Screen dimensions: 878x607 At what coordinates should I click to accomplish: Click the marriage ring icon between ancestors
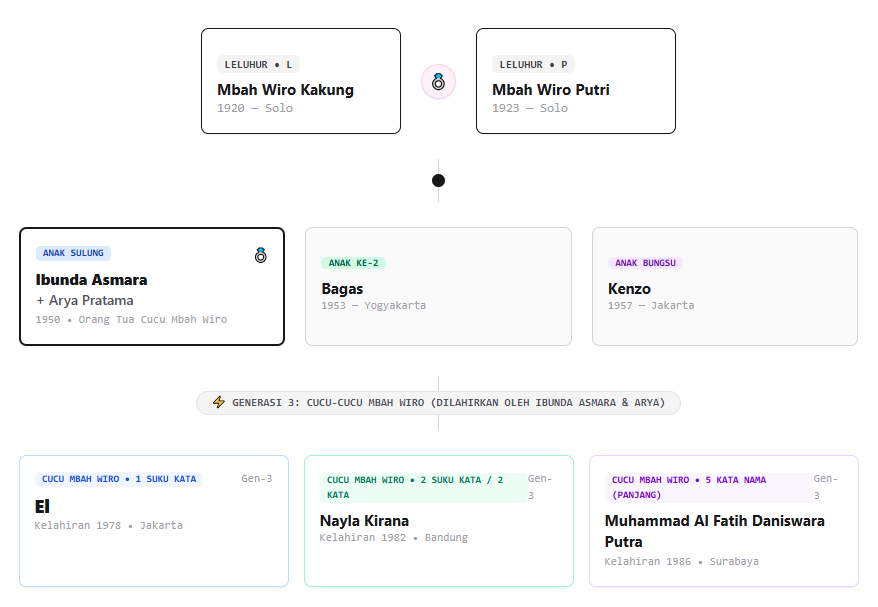[x=438, y=82]
